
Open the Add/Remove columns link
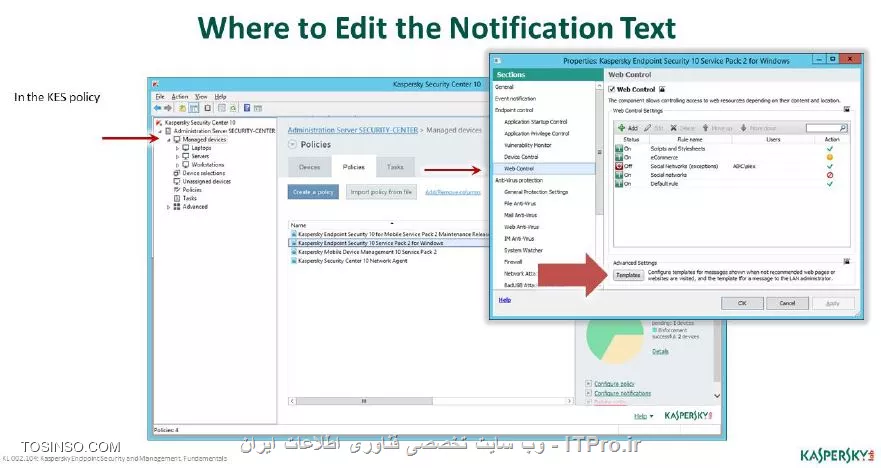452,192
